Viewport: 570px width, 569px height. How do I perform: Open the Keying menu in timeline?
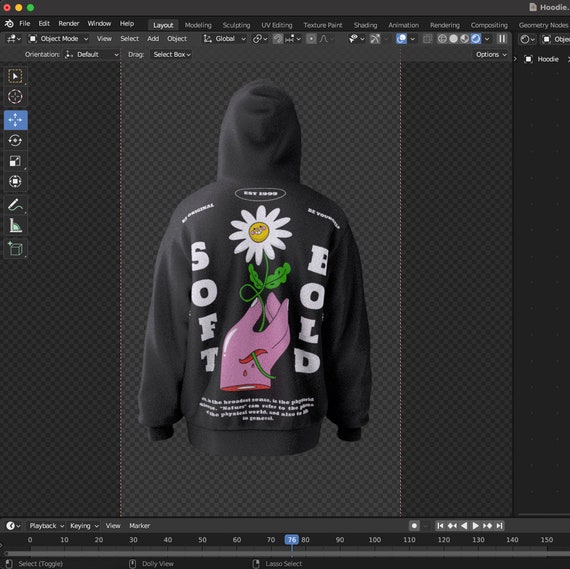point(84,526)
